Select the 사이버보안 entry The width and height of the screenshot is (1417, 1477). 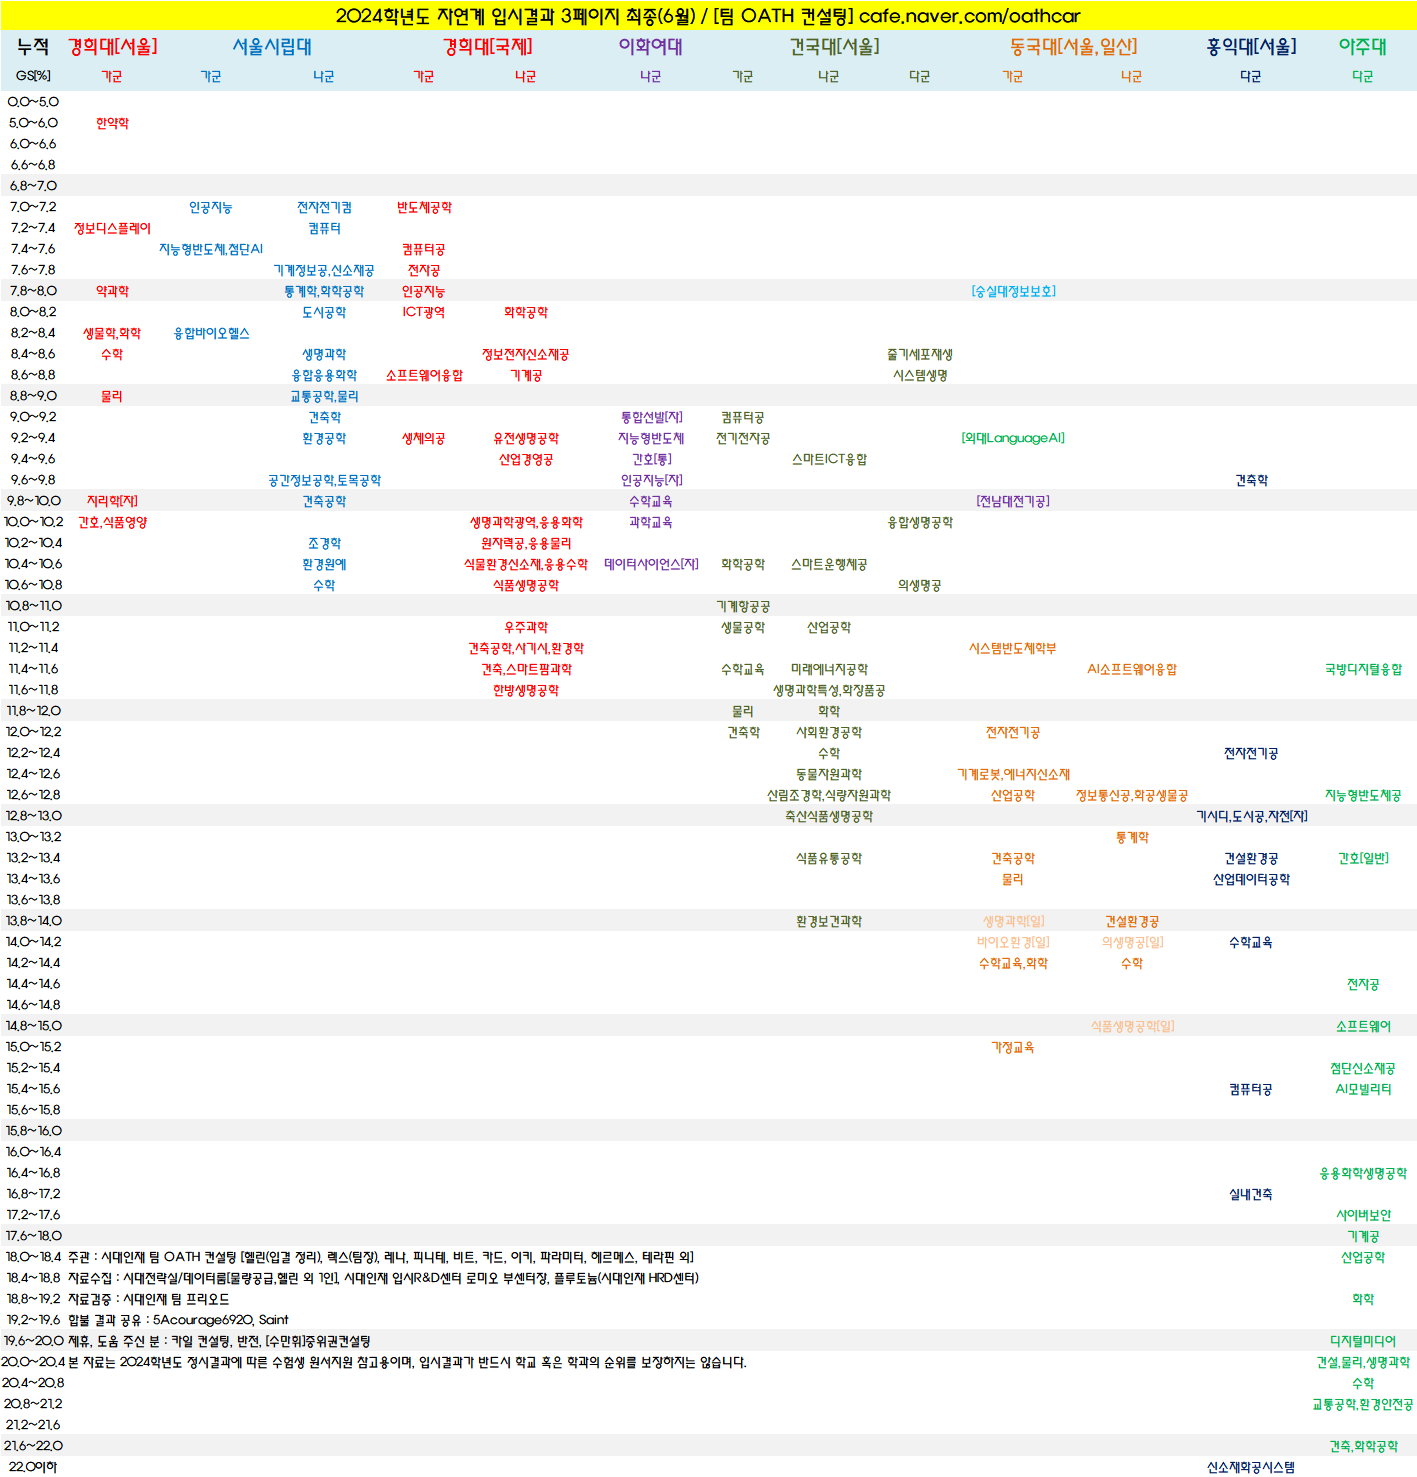point(1363,1215)
